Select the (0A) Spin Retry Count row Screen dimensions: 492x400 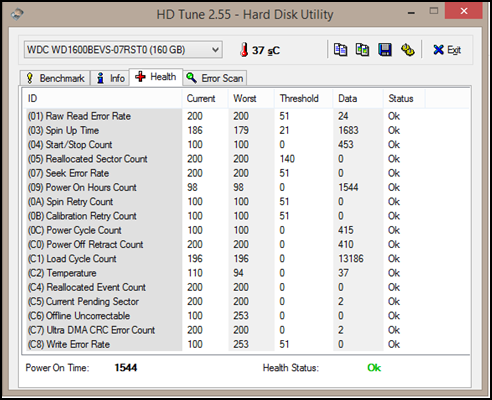click(247, 202)
